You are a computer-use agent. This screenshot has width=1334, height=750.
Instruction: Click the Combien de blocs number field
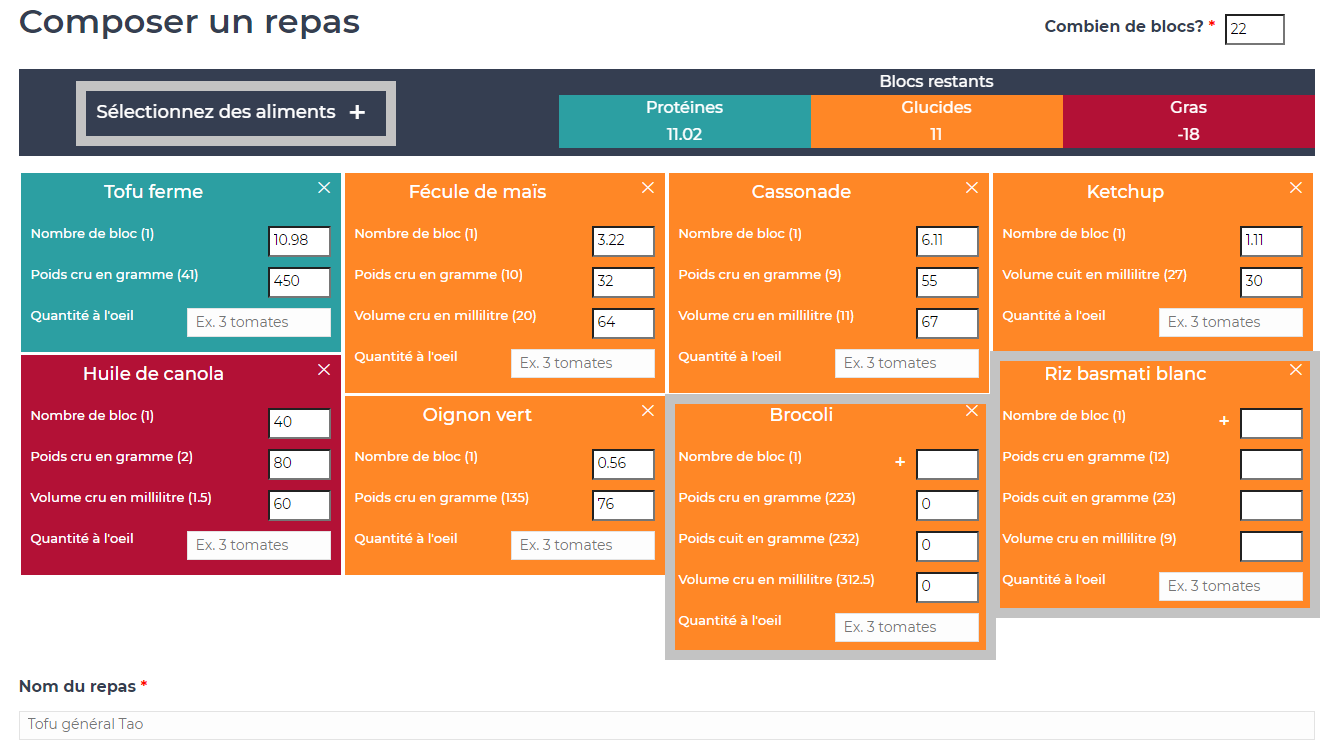pos(1254,29)
